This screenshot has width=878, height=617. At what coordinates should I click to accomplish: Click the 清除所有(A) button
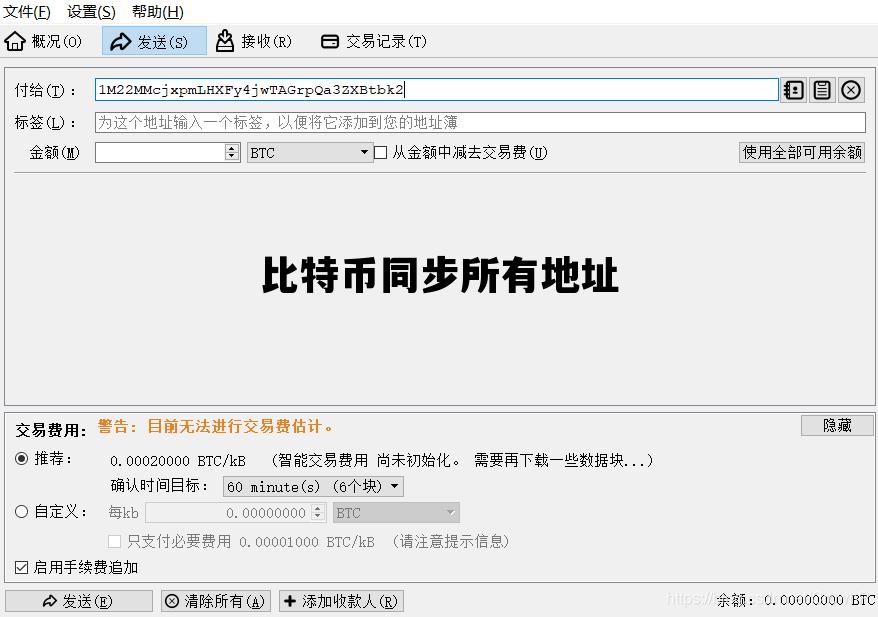click(216, 601)
